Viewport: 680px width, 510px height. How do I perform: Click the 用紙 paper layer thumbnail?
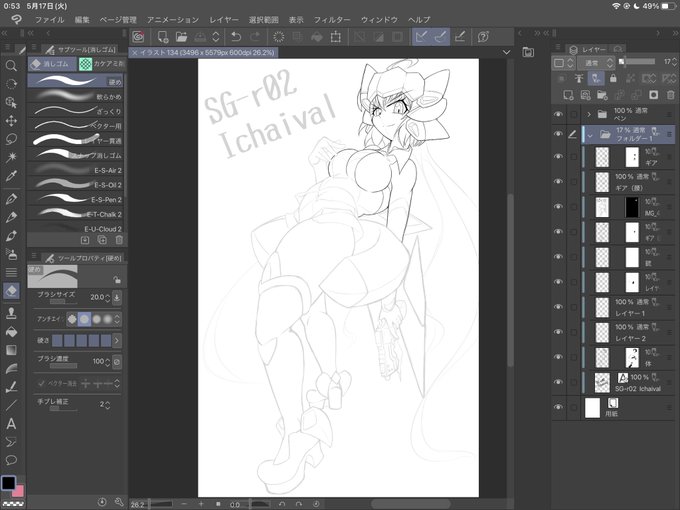point(592,408)
